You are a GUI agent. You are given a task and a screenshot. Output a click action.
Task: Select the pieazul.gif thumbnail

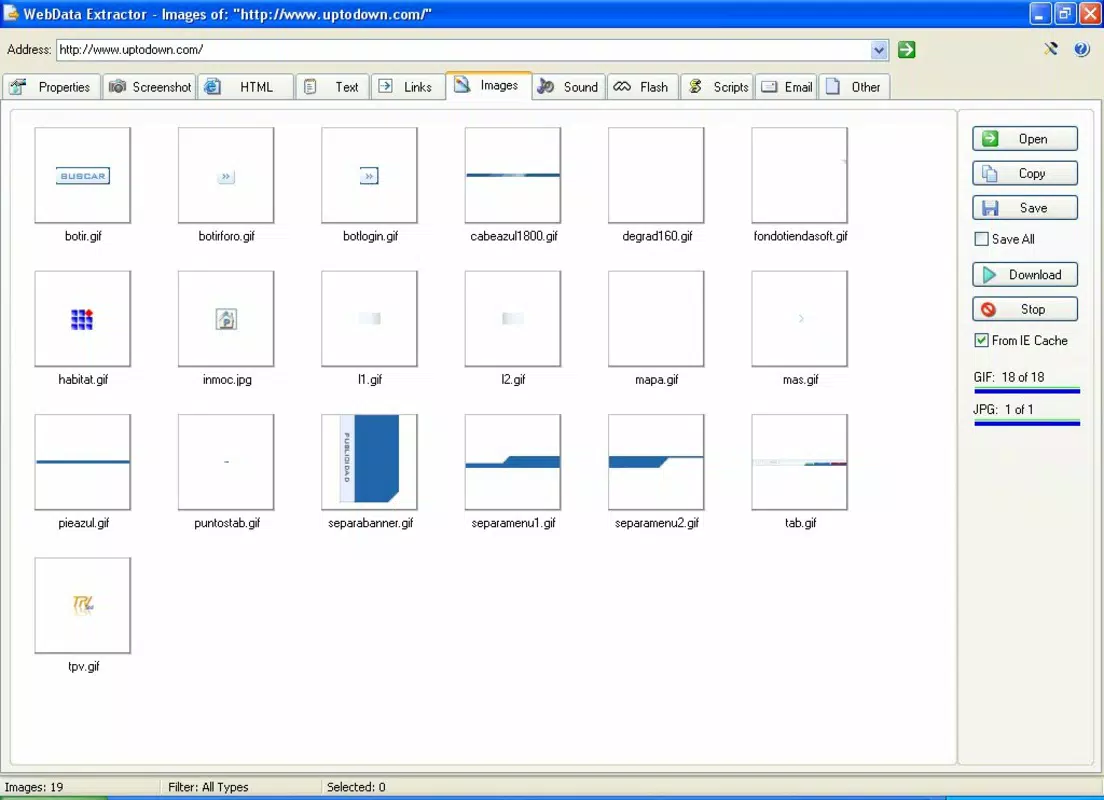[82, 462]
